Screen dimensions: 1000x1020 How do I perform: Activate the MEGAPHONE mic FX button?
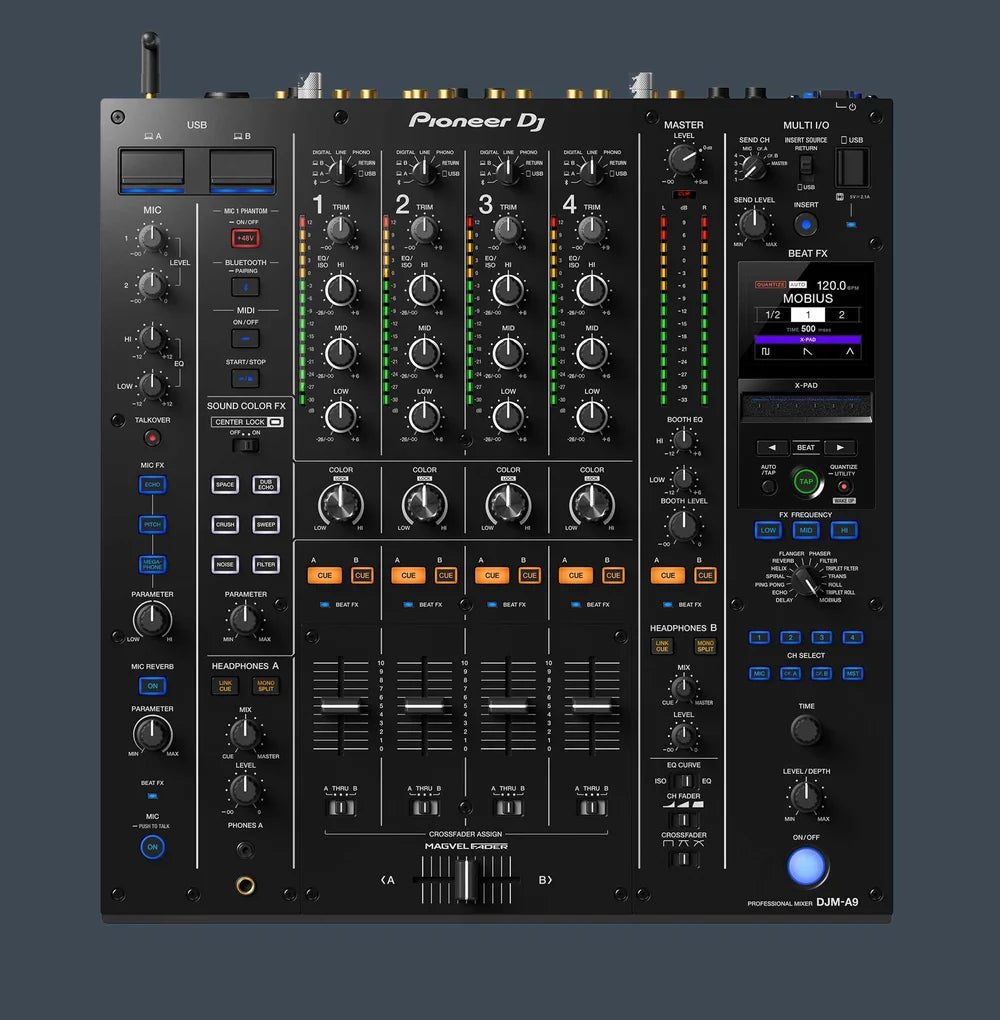click(x=152, y=564)
